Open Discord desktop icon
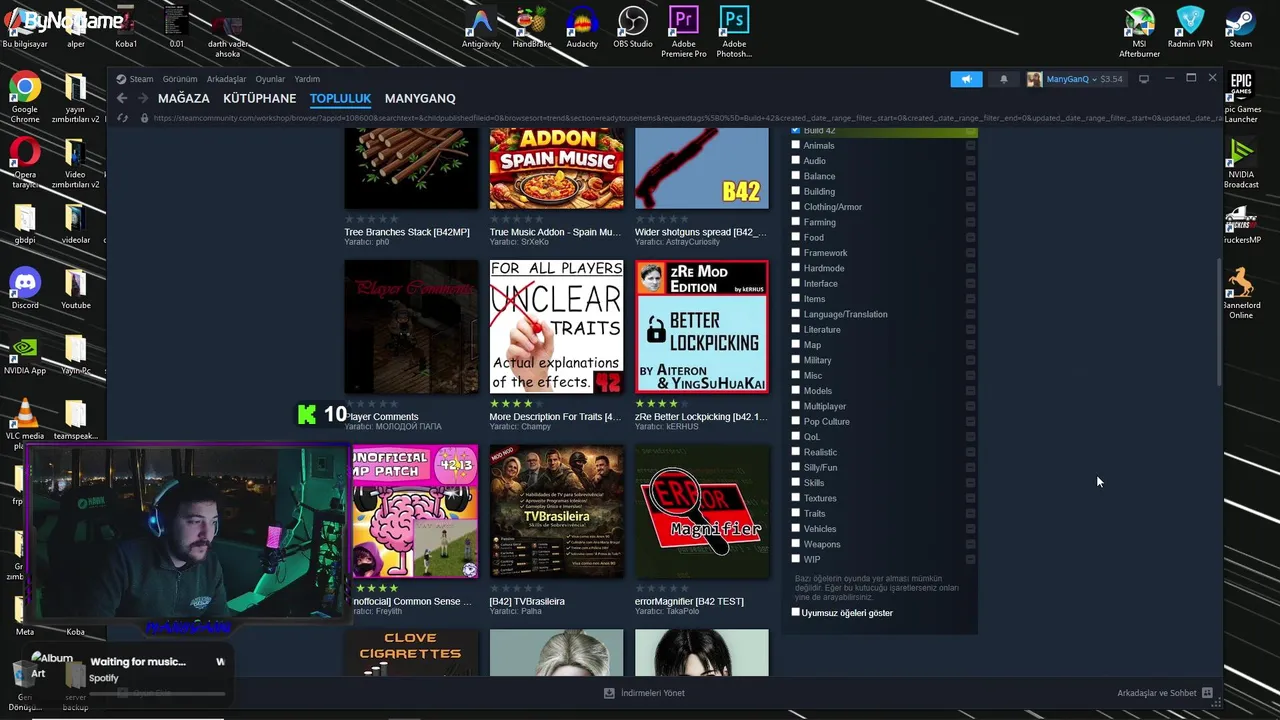This screenshot has height=720, width=1280. (x=25, y=288)
